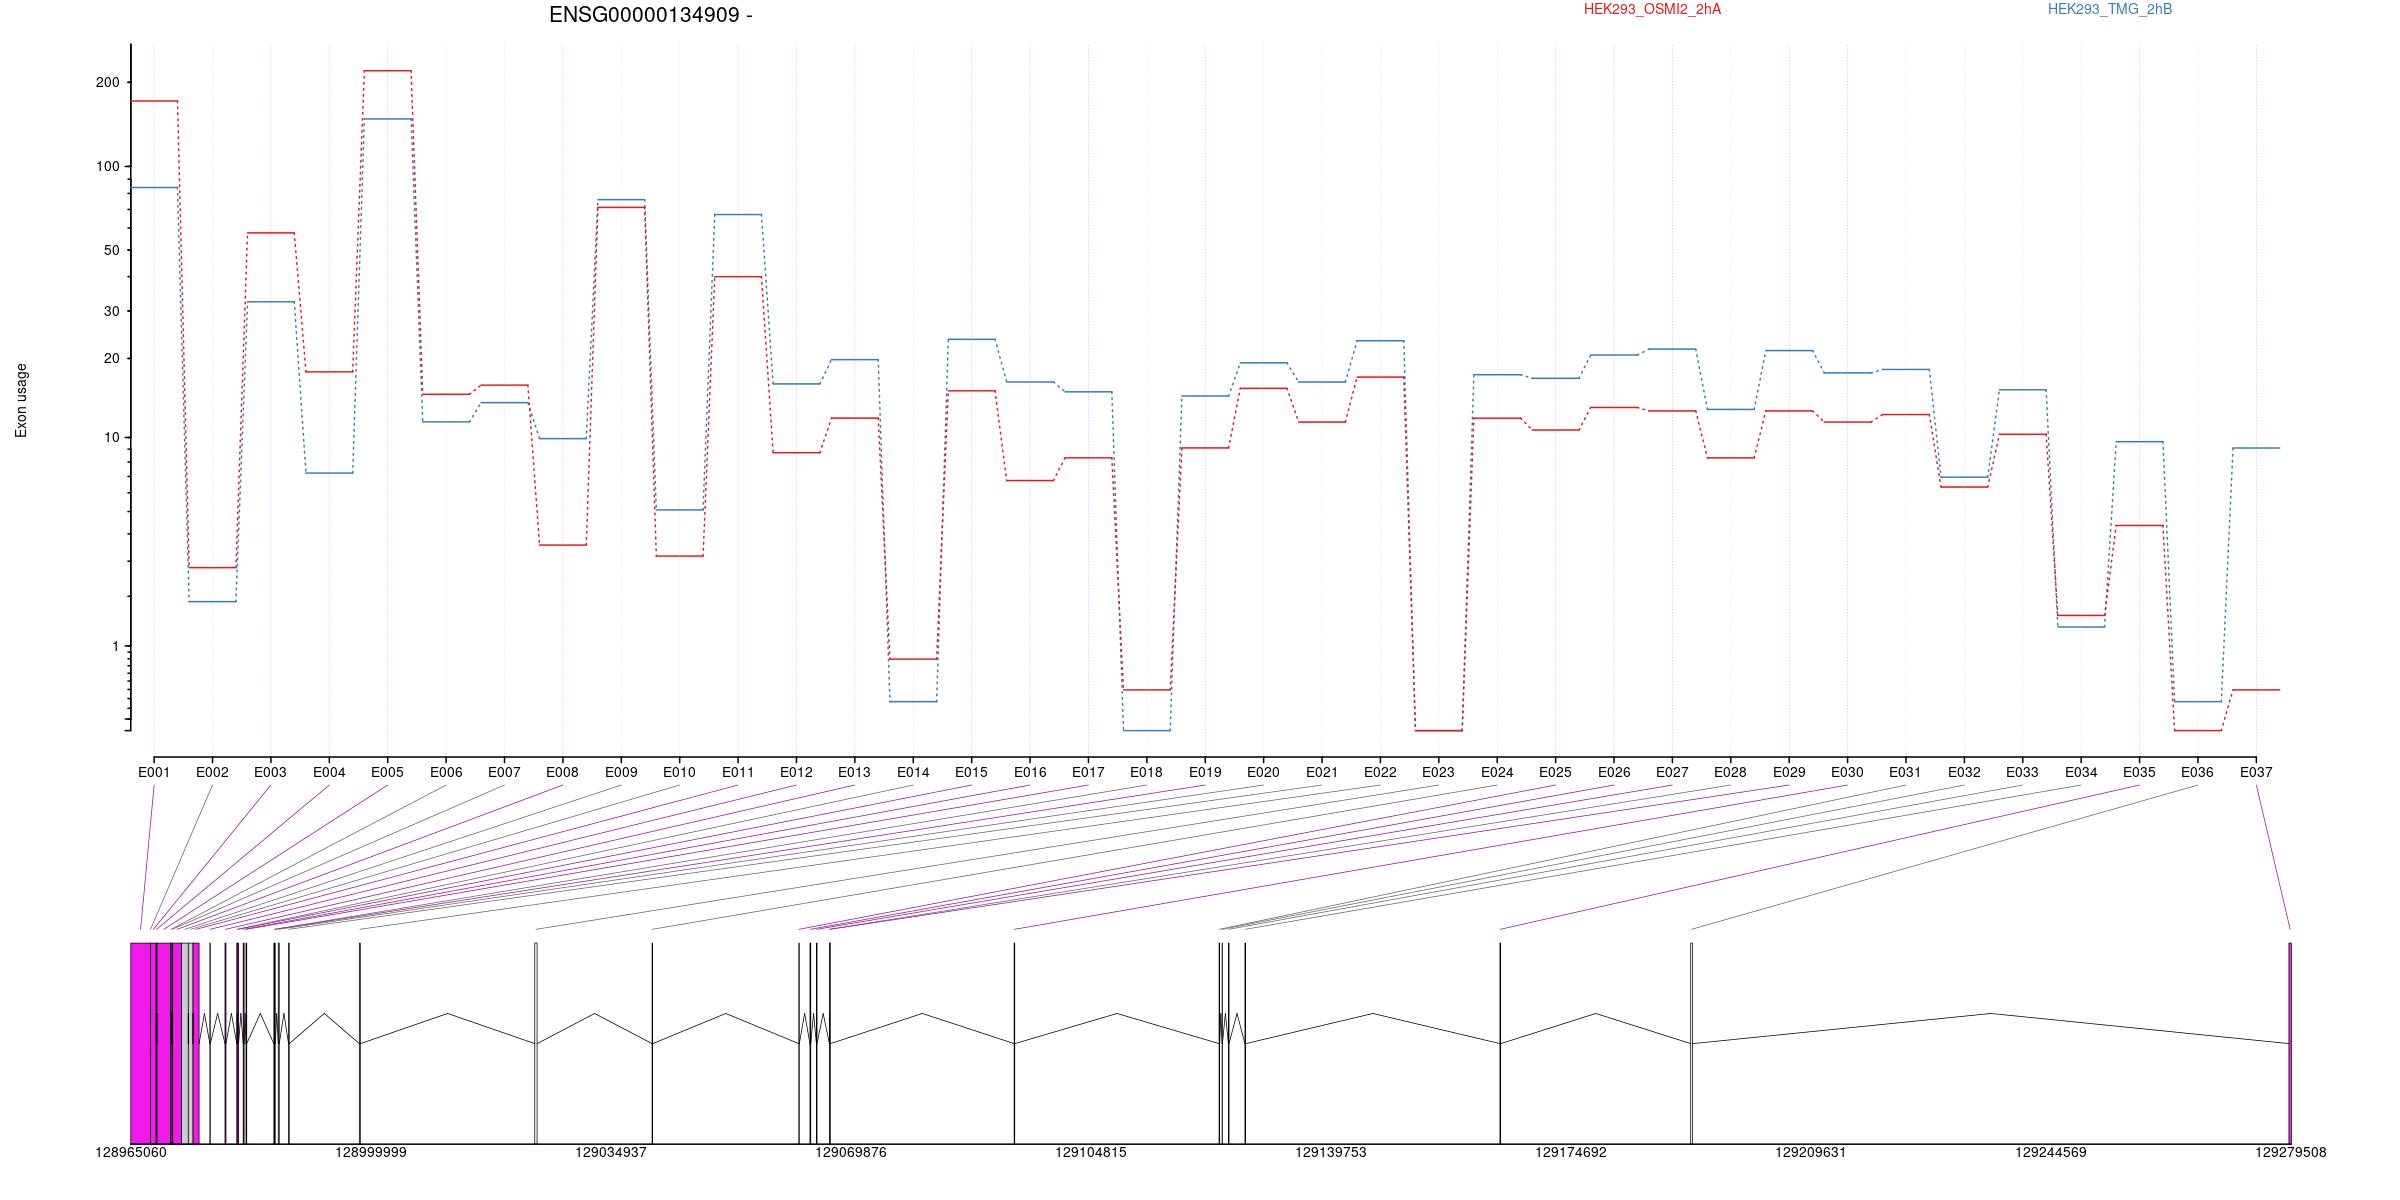Click the y-axis value 1
The width and height of the screenshot is (2400, 1200).
click(x=115, y=646)
